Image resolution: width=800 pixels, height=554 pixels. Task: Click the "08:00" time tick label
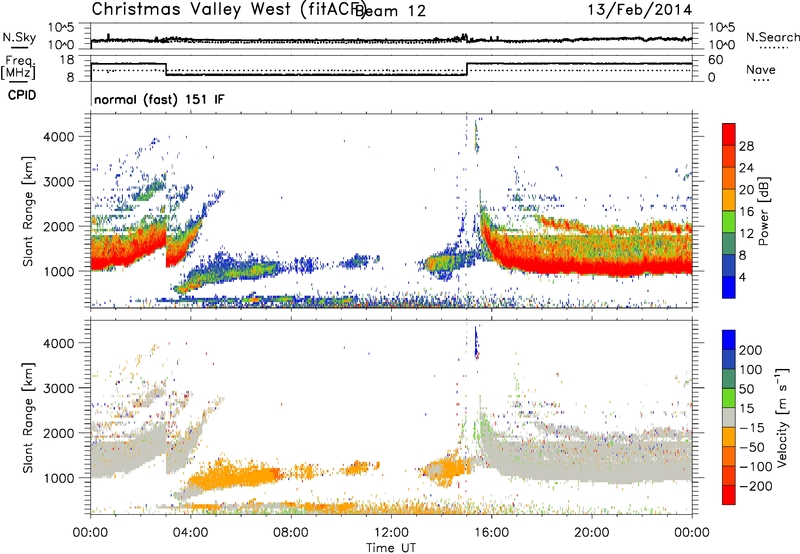point(291,533)
